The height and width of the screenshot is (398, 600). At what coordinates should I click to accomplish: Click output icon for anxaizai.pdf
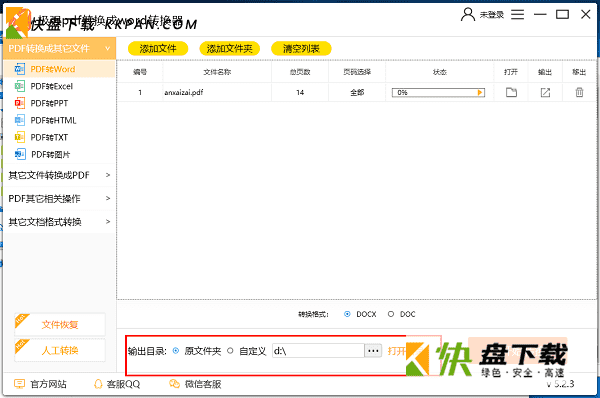click(x=545, y=92)
